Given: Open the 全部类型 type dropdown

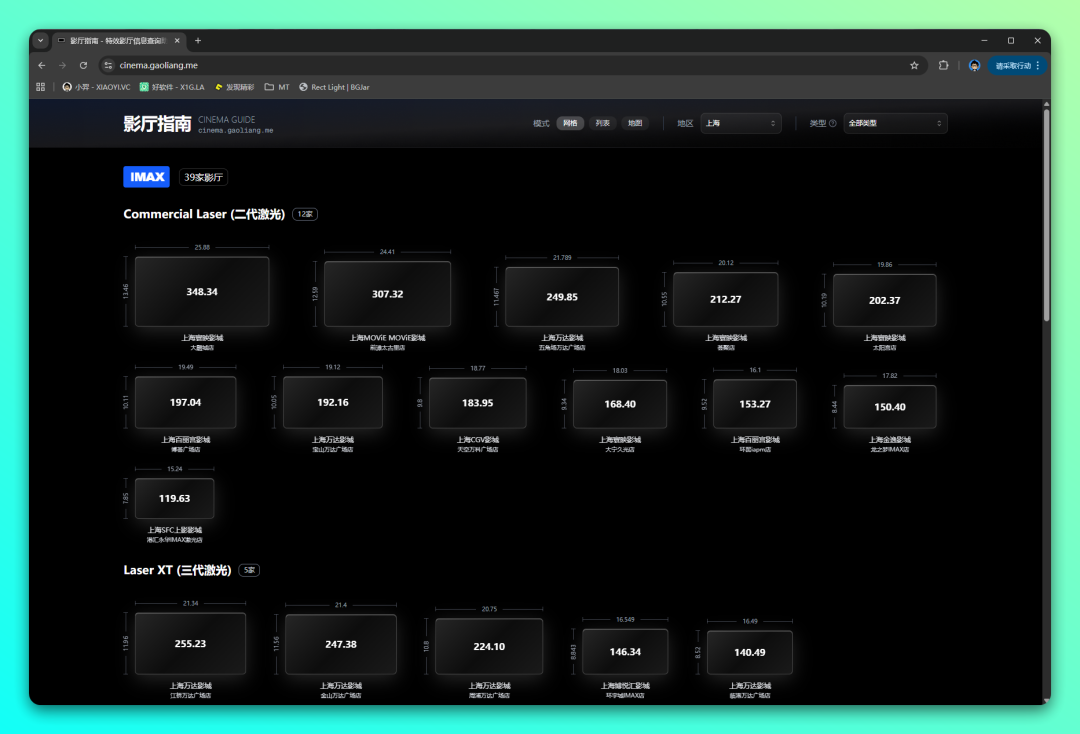Looking at the screenshot, I should pos(894,124).
